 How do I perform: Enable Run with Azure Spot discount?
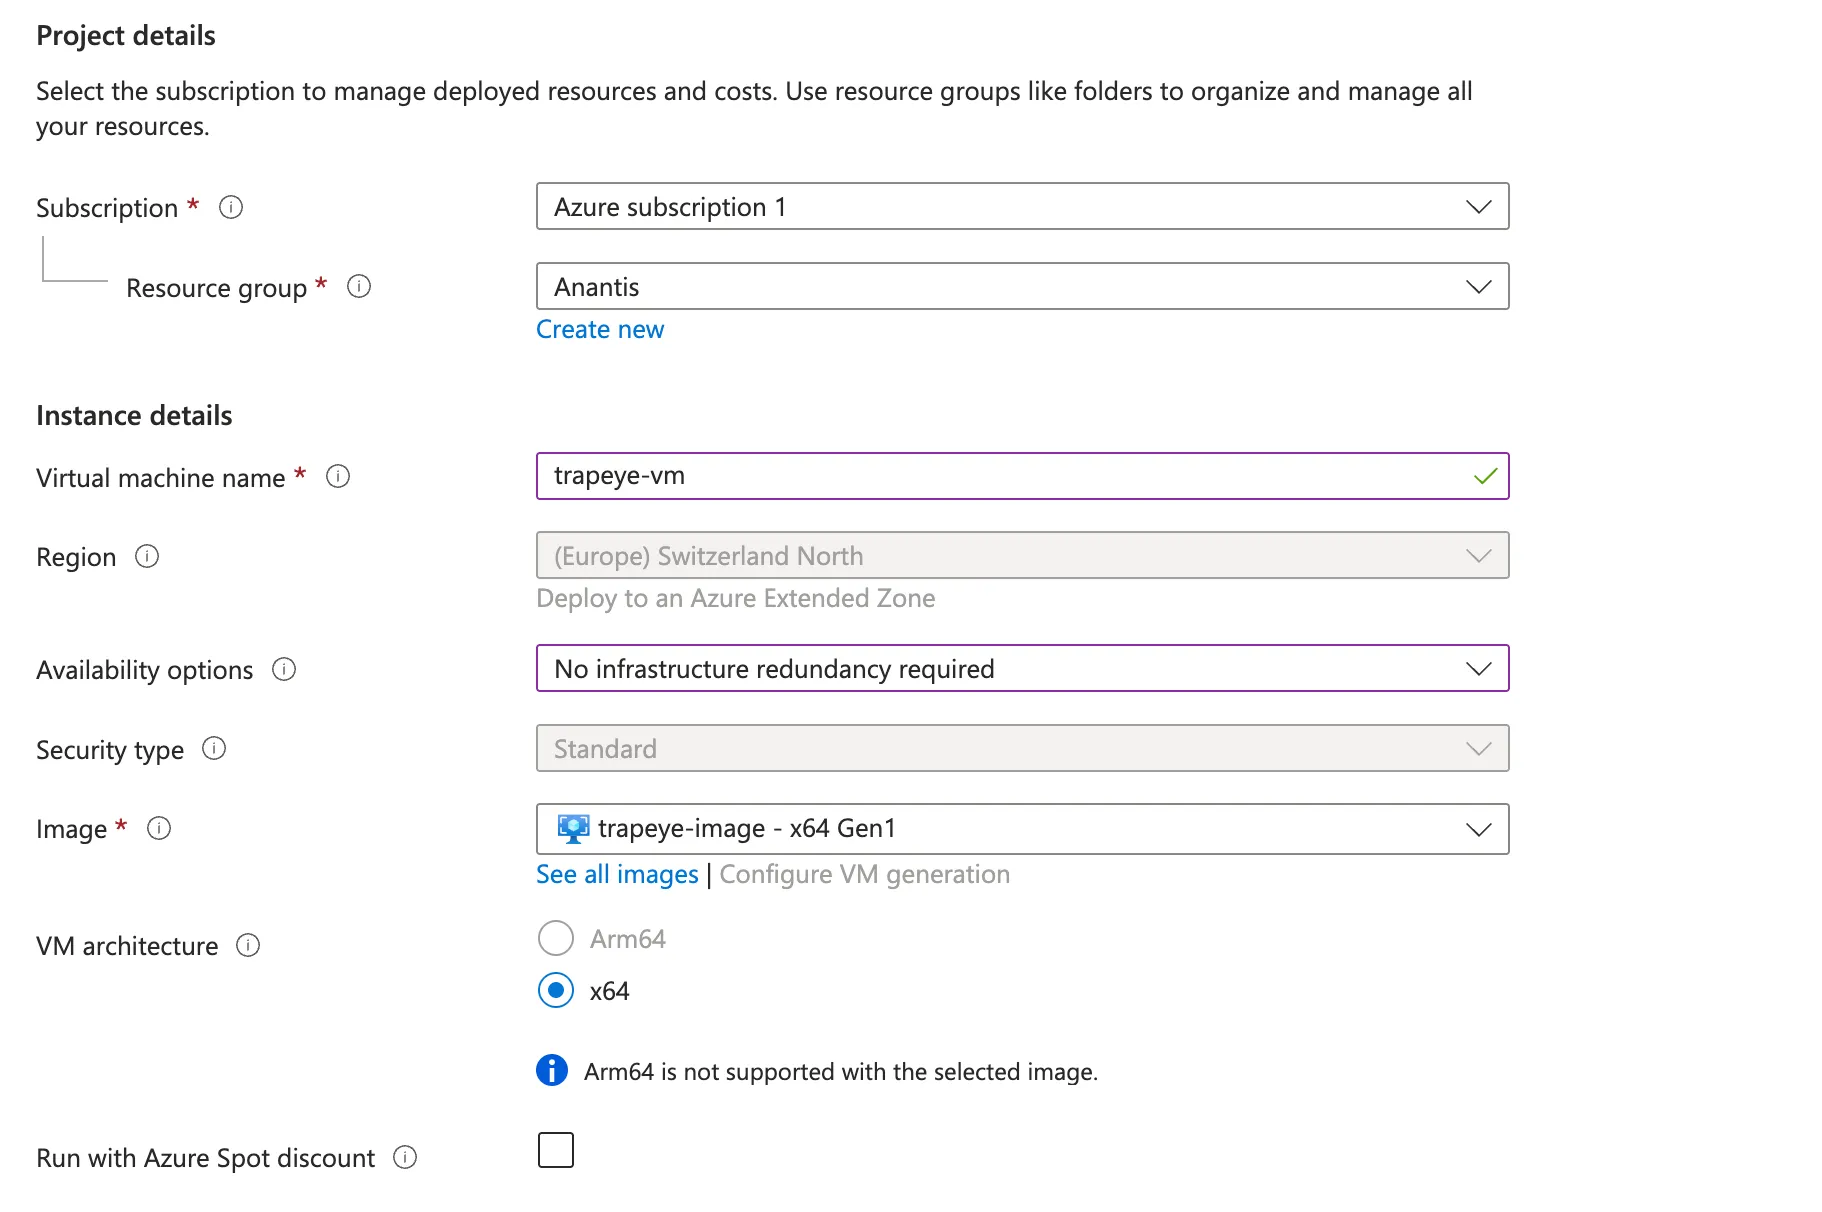click(555, 1150)
